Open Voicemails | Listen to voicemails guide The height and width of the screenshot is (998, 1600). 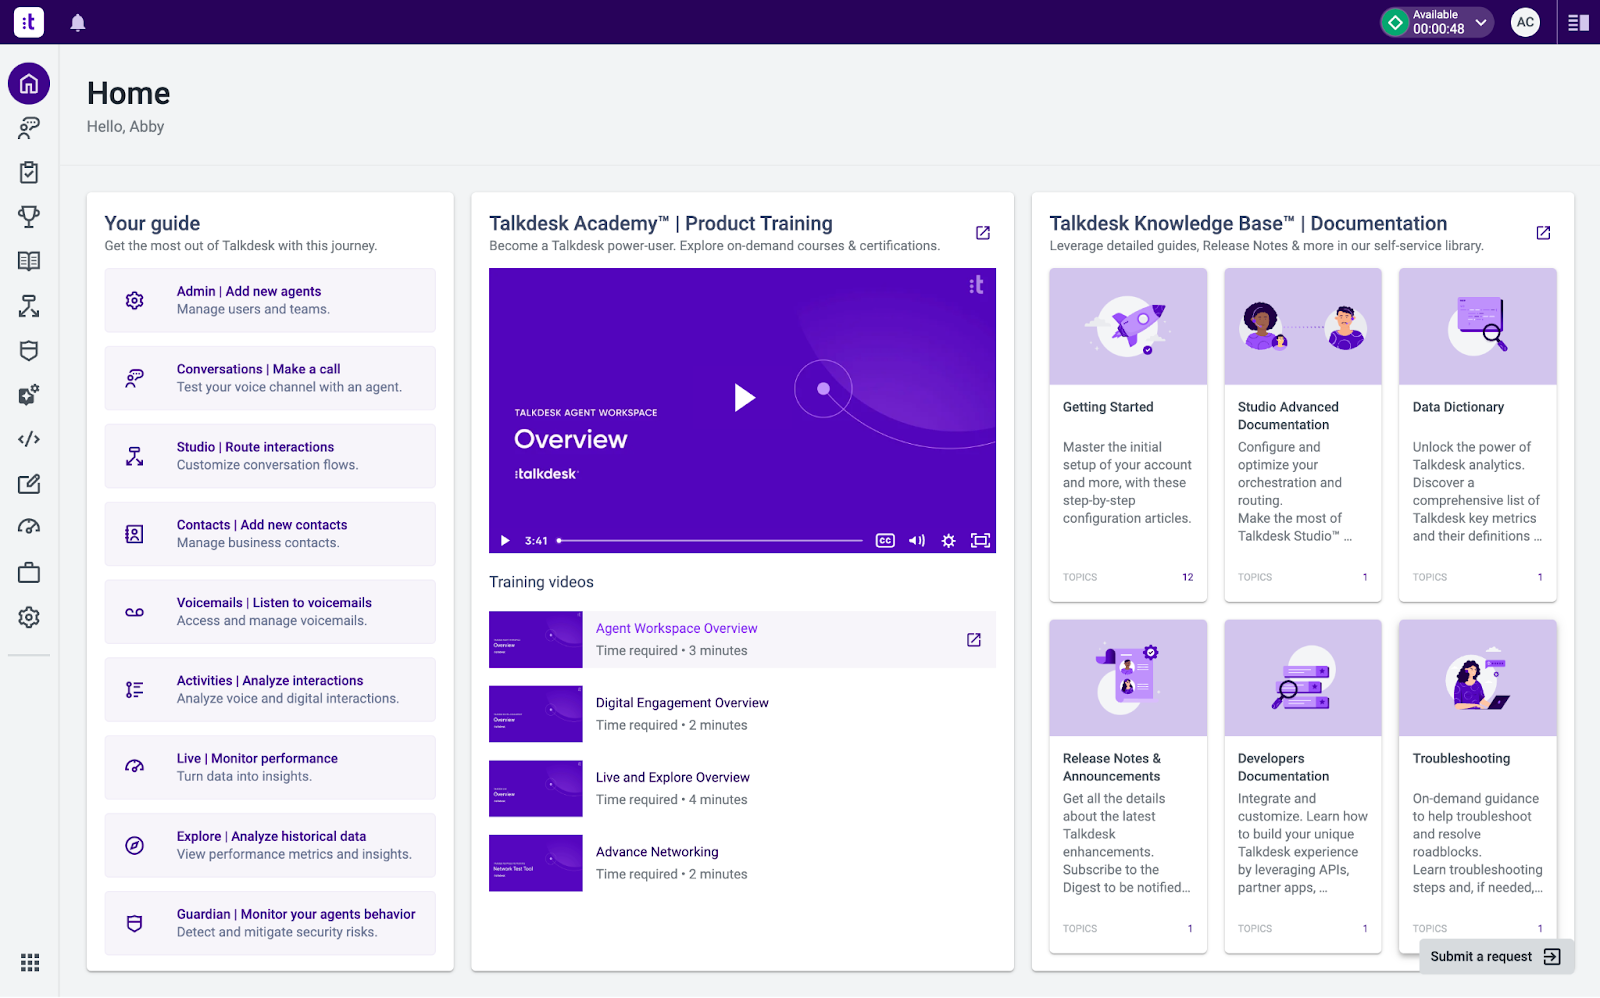tap(270, 612)
